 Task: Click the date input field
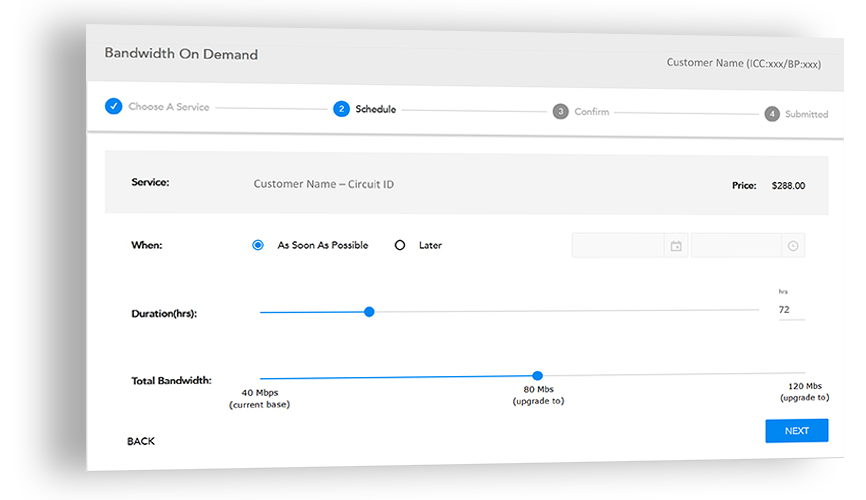click(617, 245)
